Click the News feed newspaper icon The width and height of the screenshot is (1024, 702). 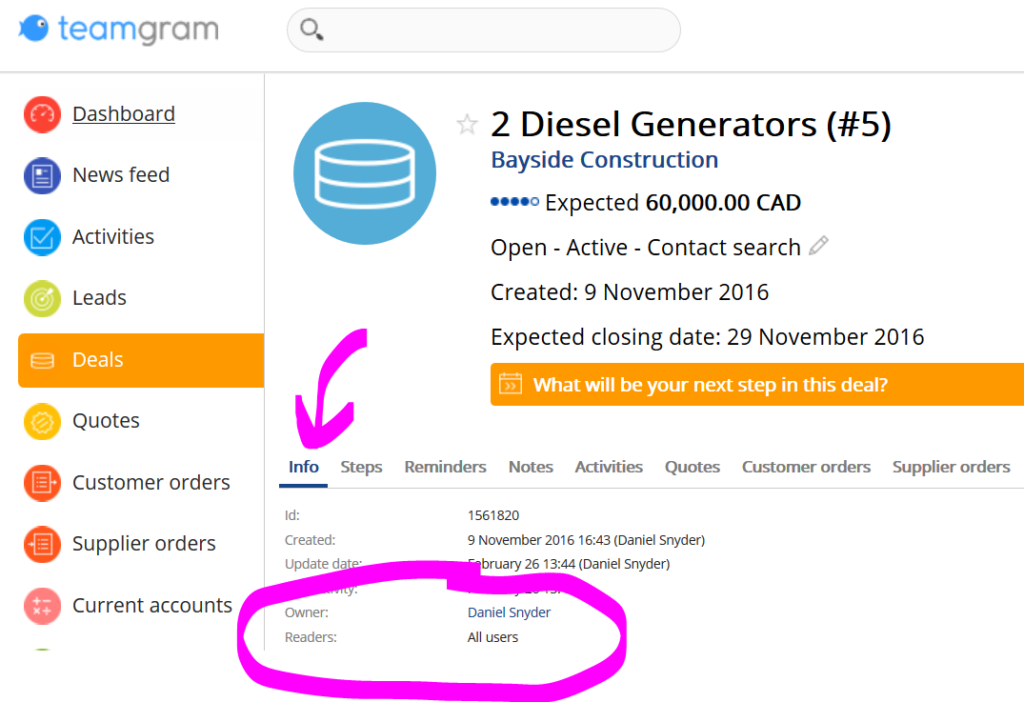(x=42, y=176)
